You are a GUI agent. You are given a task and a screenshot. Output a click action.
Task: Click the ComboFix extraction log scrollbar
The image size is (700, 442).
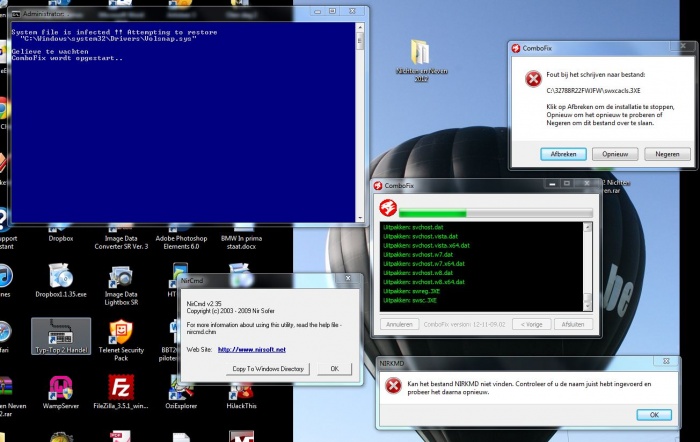click(x=588, y=266)
